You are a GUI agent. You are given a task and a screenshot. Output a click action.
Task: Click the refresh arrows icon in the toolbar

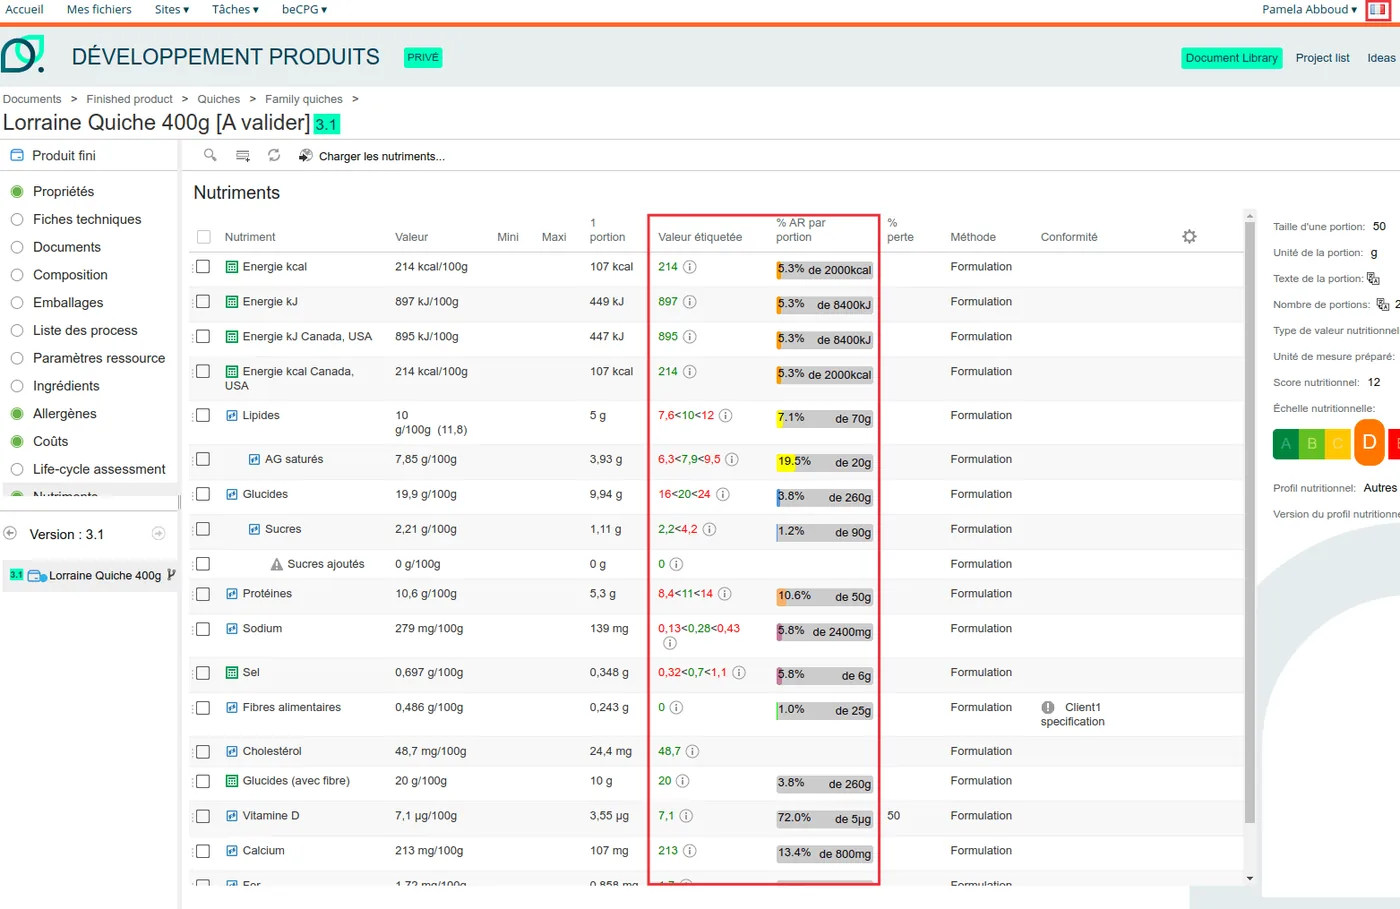pyautogui.click(x=274, y=155)
